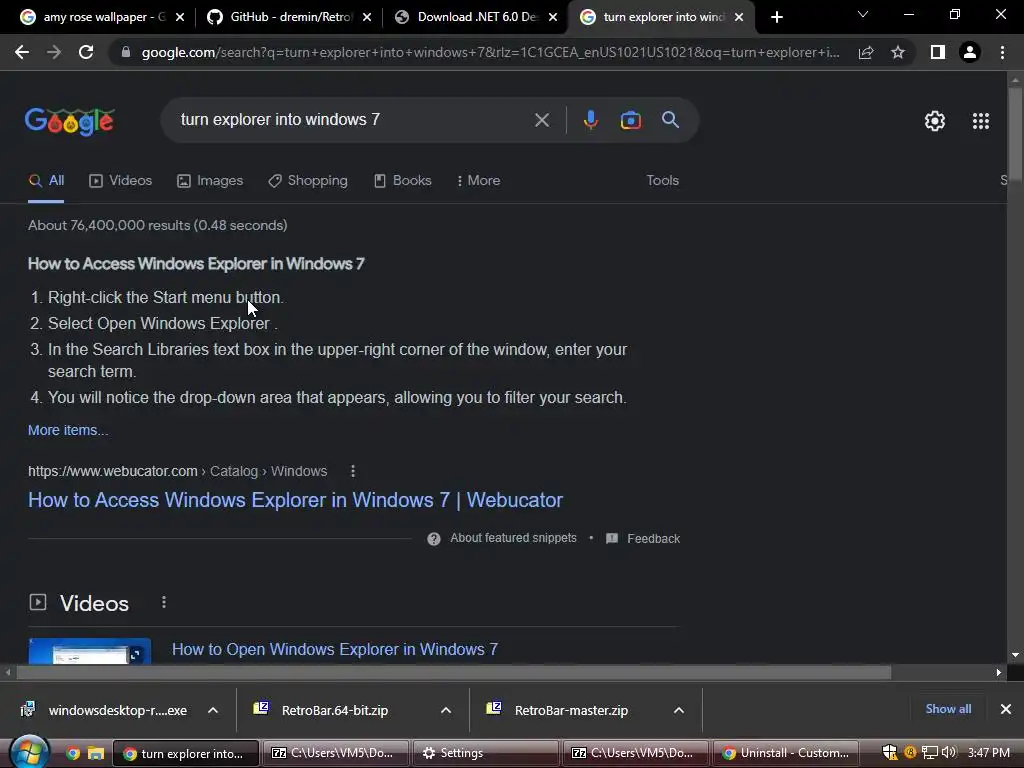Select the All results tab

[x=46, y=180]
